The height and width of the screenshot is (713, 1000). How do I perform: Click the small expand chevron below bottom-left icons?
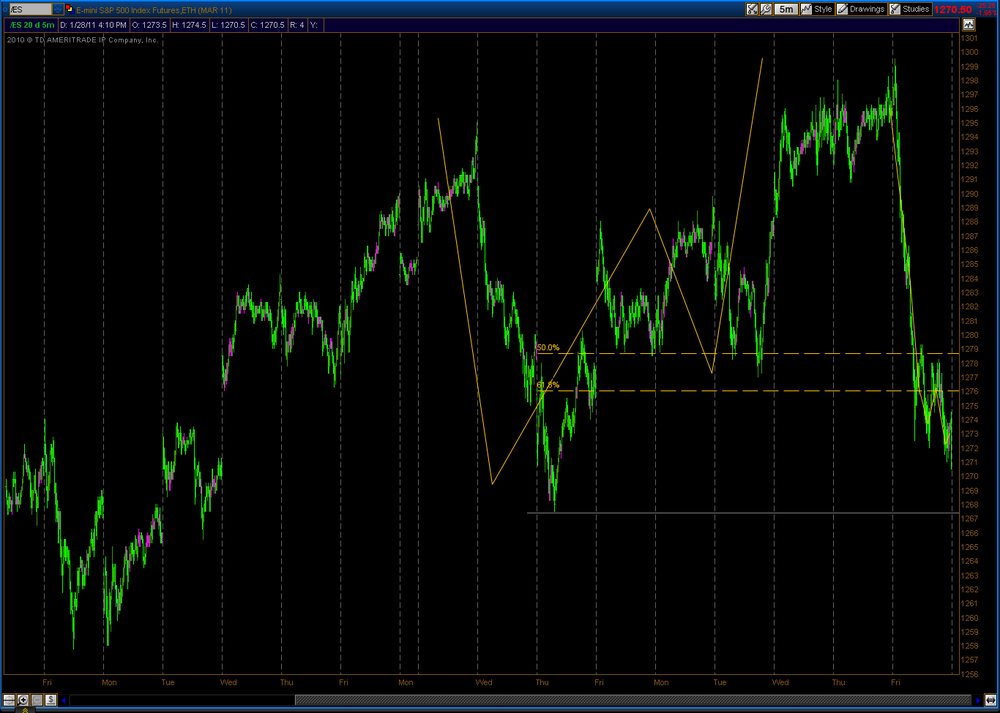tap(25, 710)
